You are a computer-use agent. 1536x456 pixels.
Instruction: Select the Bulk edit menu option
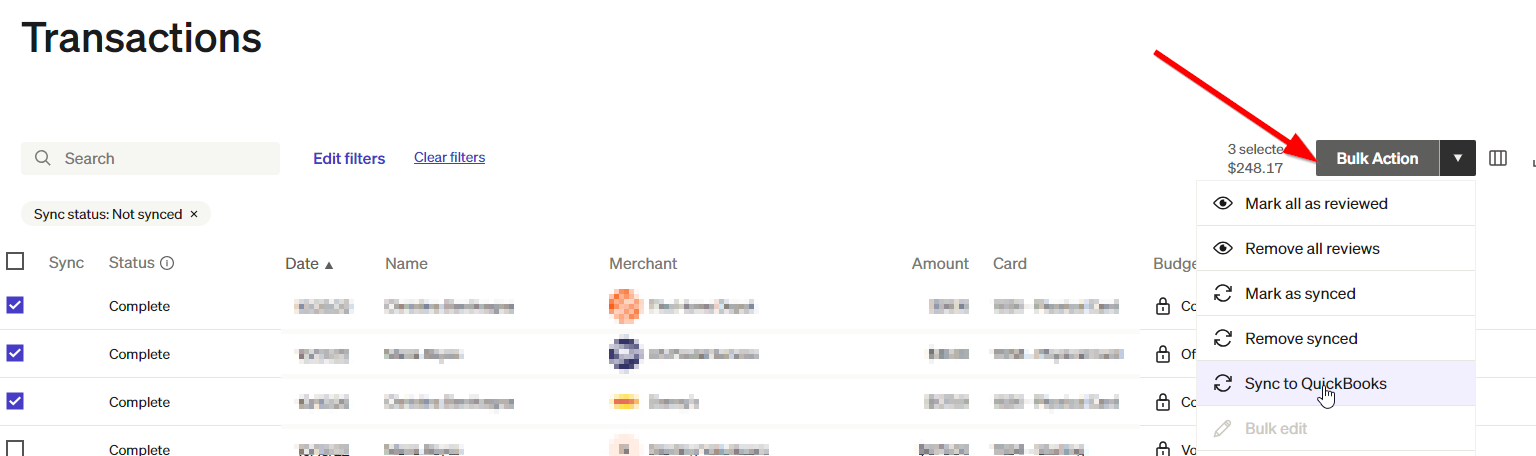pos(1275,428)
